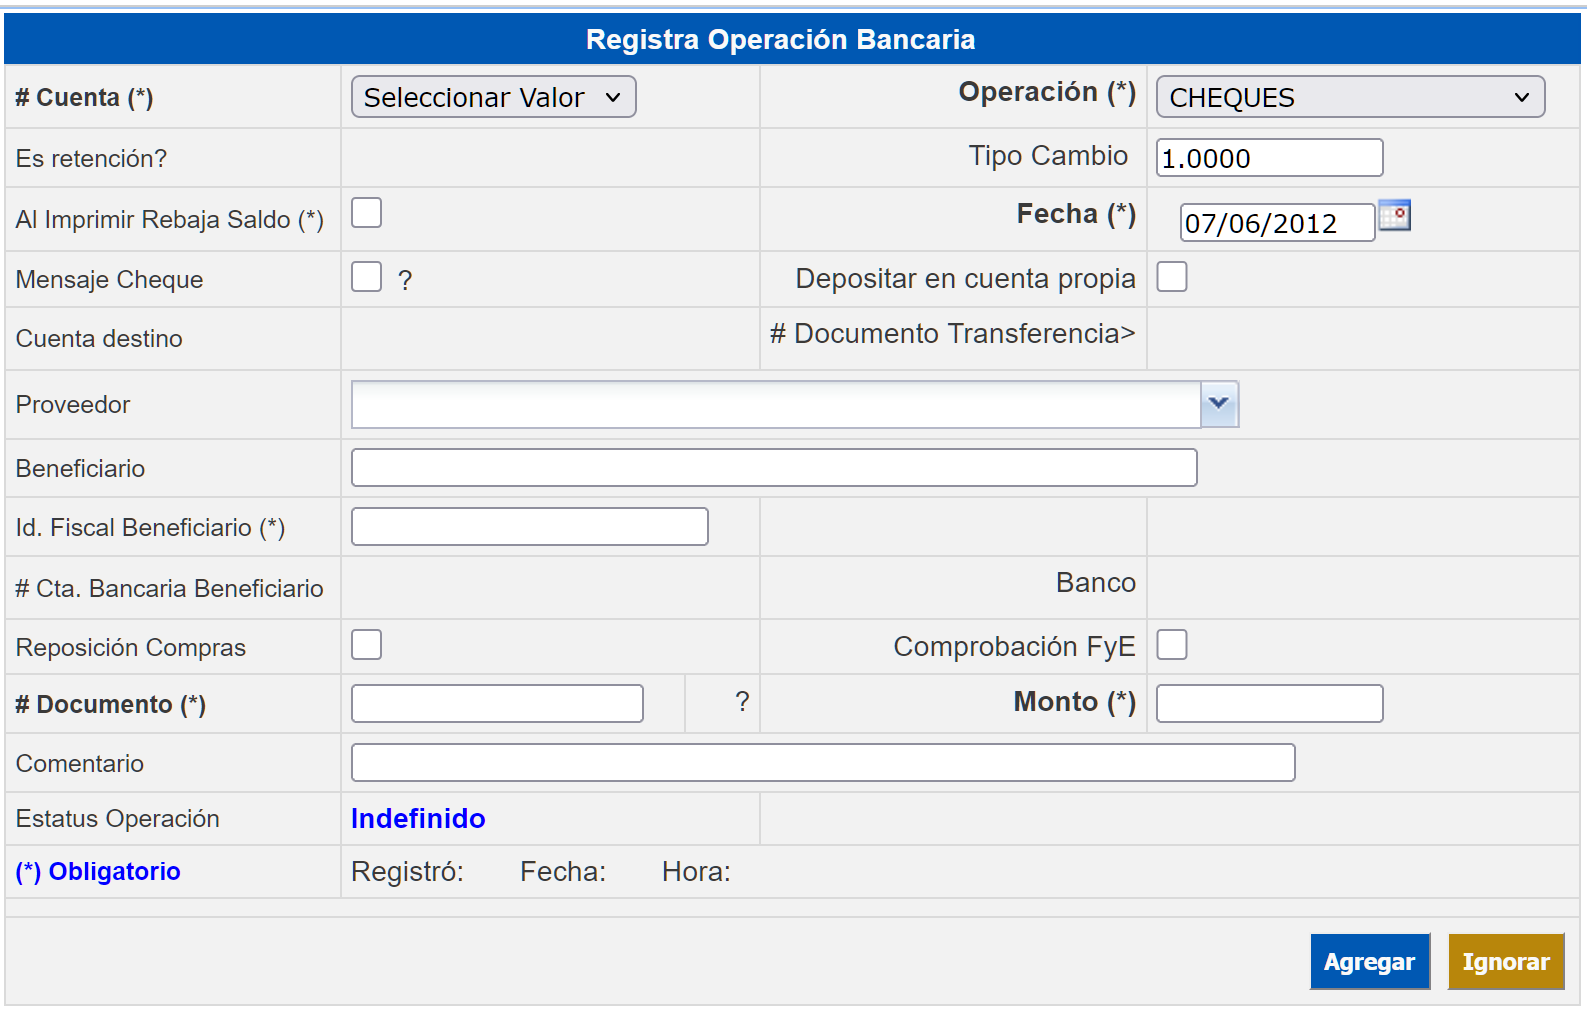
Task: Click the question mark next to Documento field
Action: click(x=742, y=702)
